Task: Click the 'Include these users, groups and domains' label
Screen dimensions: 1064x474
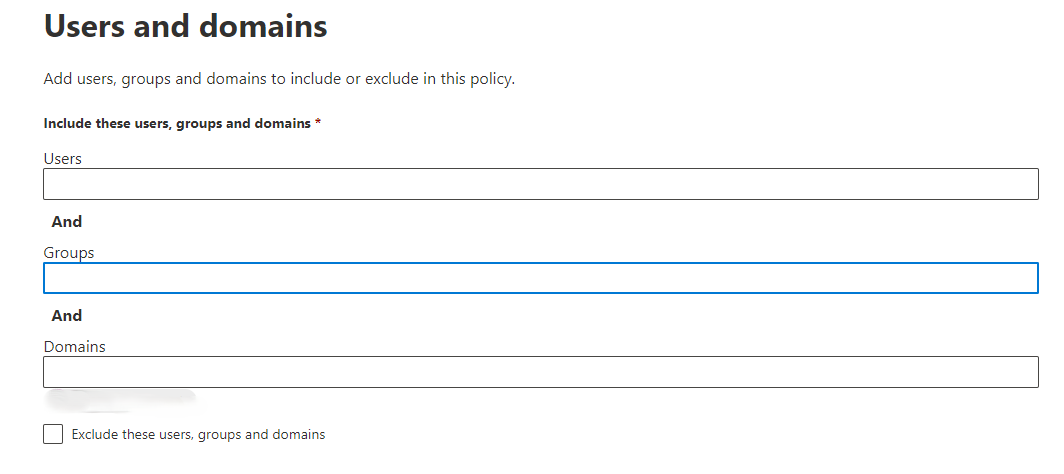Action: pyautogui.click(x=177, y=124)
